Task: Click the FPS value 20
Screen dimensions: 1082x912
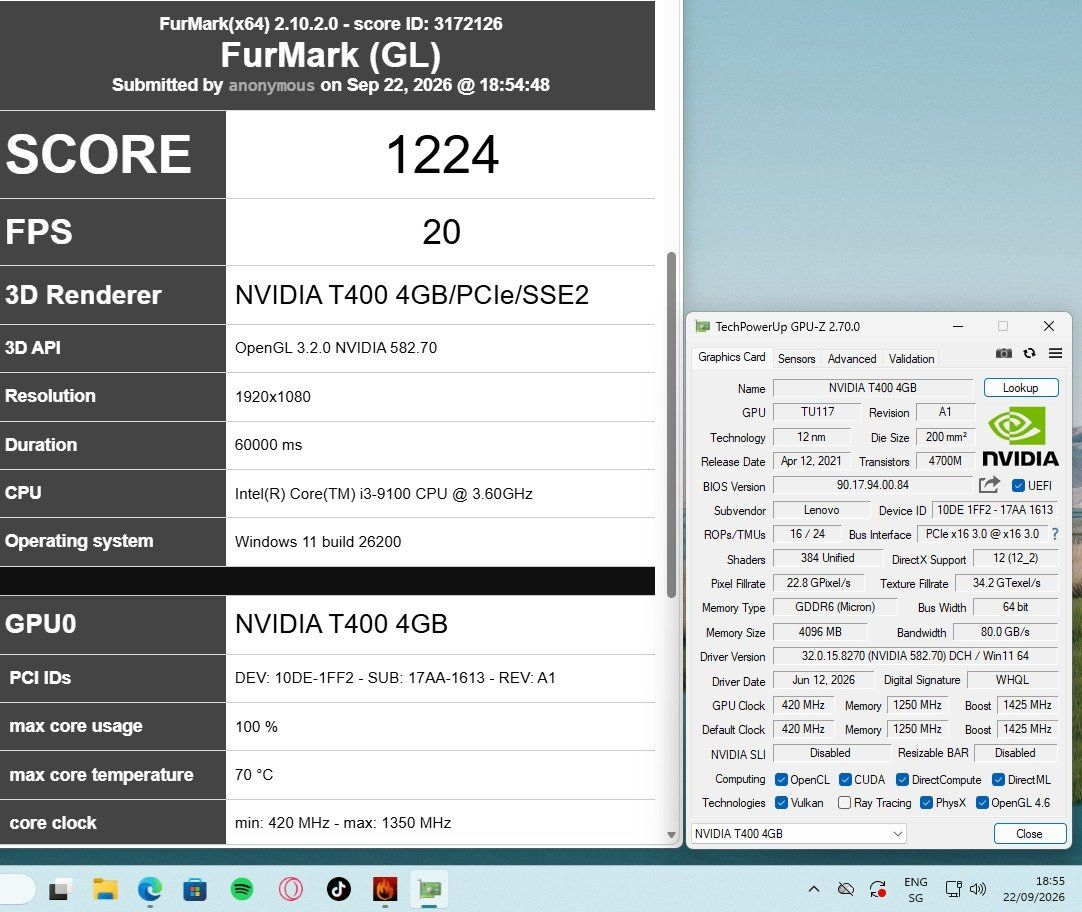Action: coord(442,232)
